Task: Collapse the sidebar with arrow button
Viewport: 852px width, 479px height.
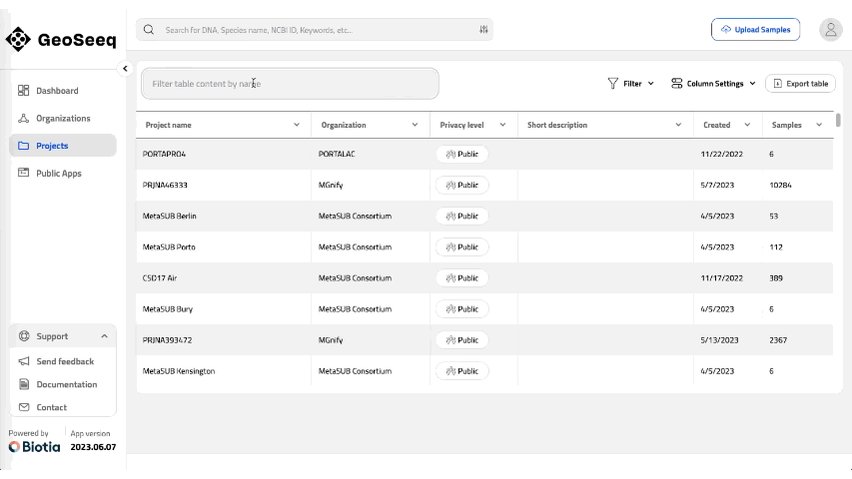Action: click(125, 68)
